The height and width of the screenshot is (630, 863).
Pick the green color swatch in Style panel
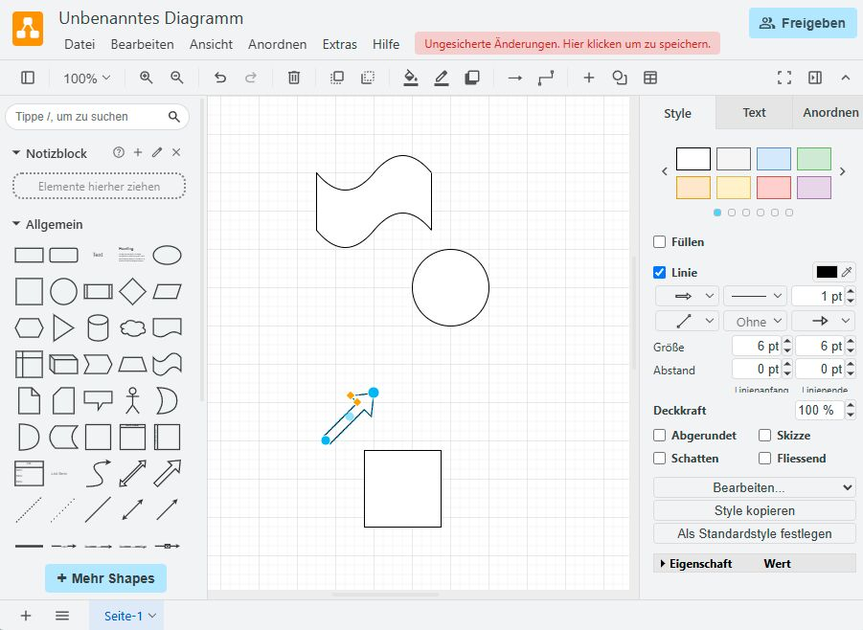coord(813,158)
